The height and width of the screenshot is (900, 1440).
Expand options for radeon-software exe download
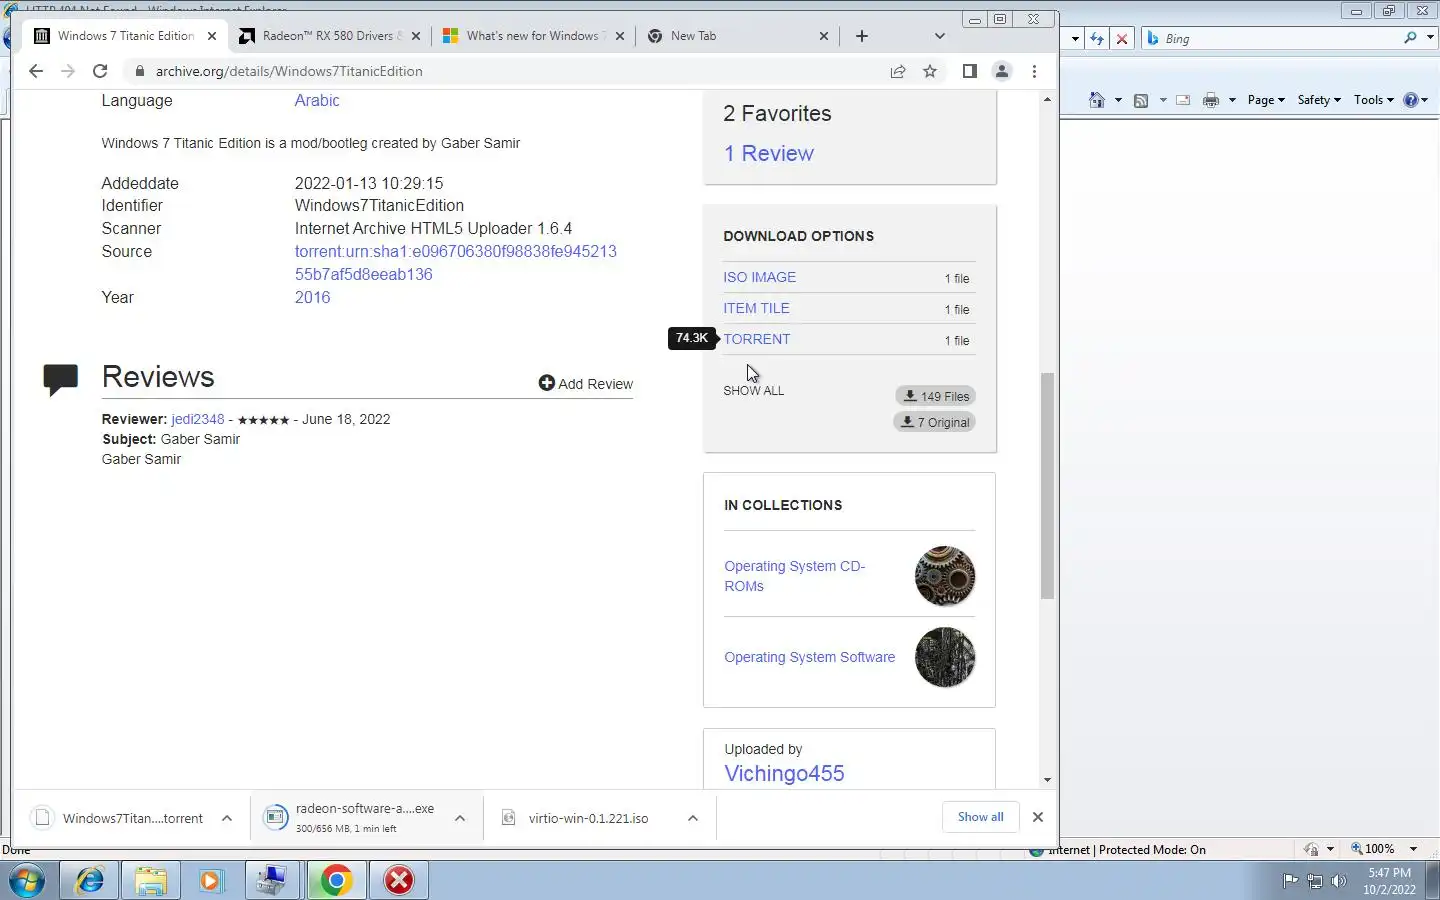(460, 818)
